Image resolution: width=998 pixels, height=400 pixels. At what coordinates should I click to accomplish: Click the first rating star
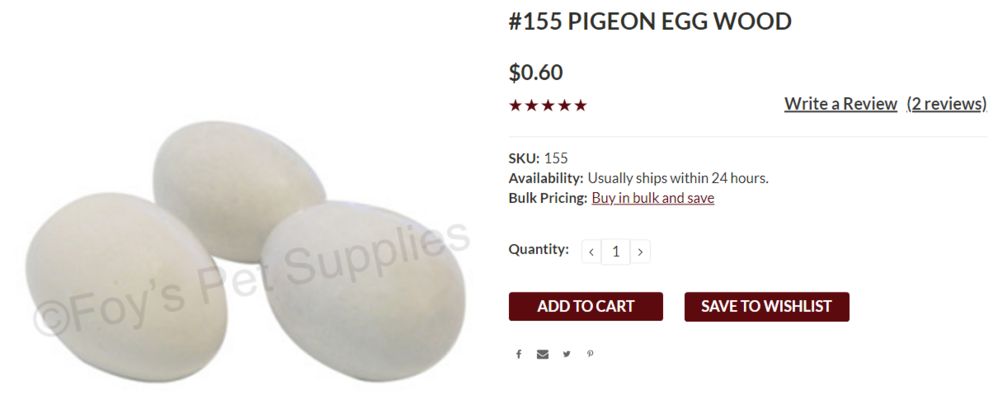tap(515, 105)
